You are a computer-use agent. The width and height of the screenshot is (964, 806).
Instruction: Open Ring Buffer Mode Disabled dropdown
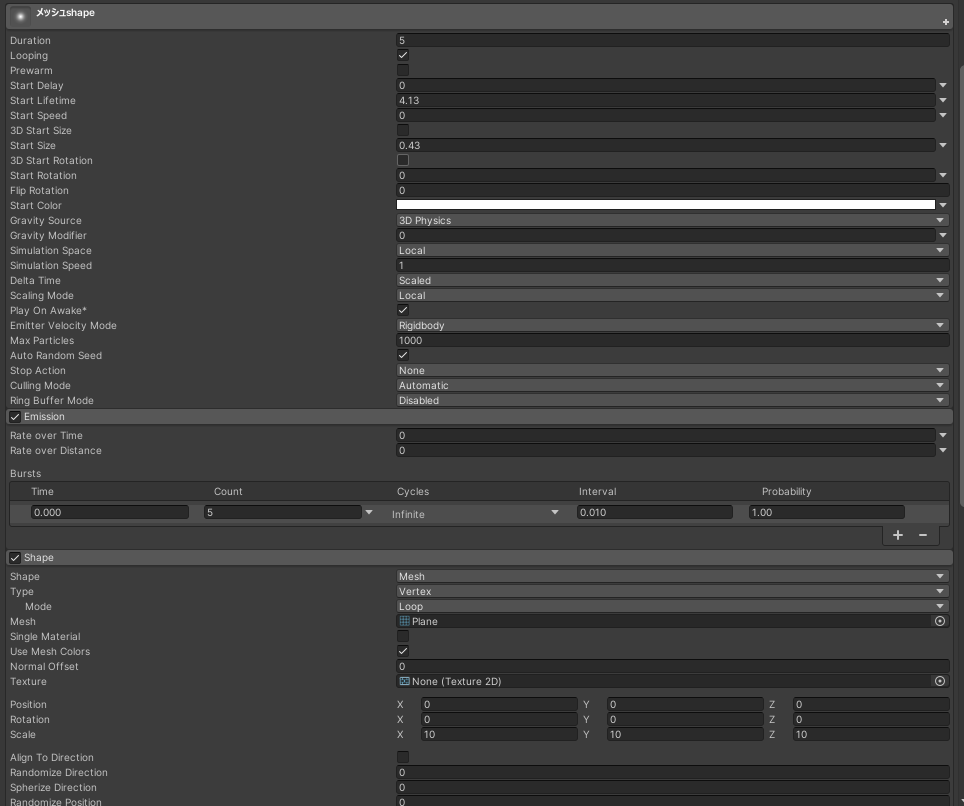coord(673,400)
